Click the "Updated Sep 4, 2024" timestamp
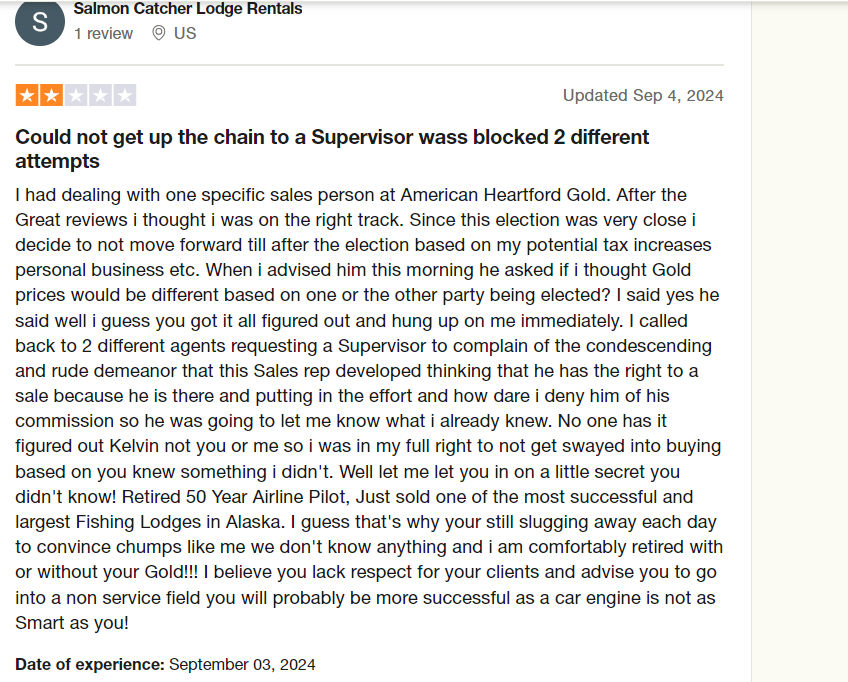 click(643, 95)
